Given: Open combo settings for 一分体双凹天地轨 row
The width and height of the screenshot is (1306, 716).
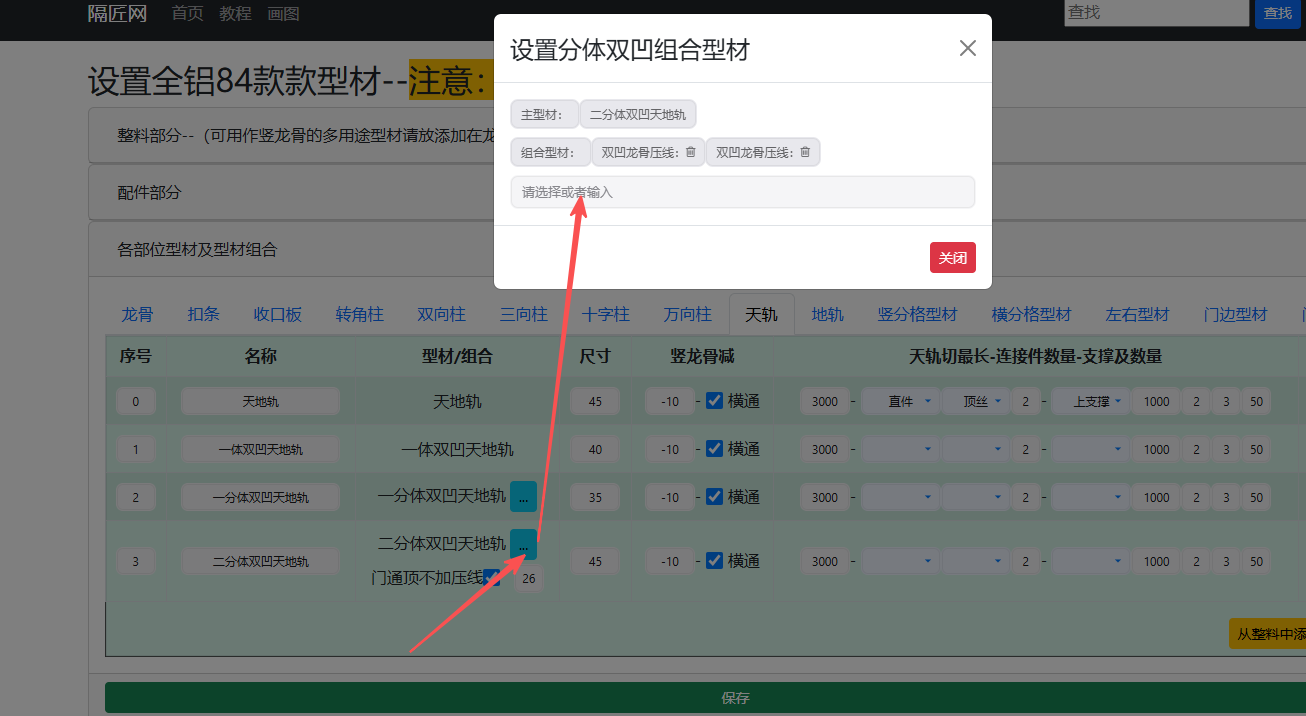Looking at the screenshot, I should point(523,497).
